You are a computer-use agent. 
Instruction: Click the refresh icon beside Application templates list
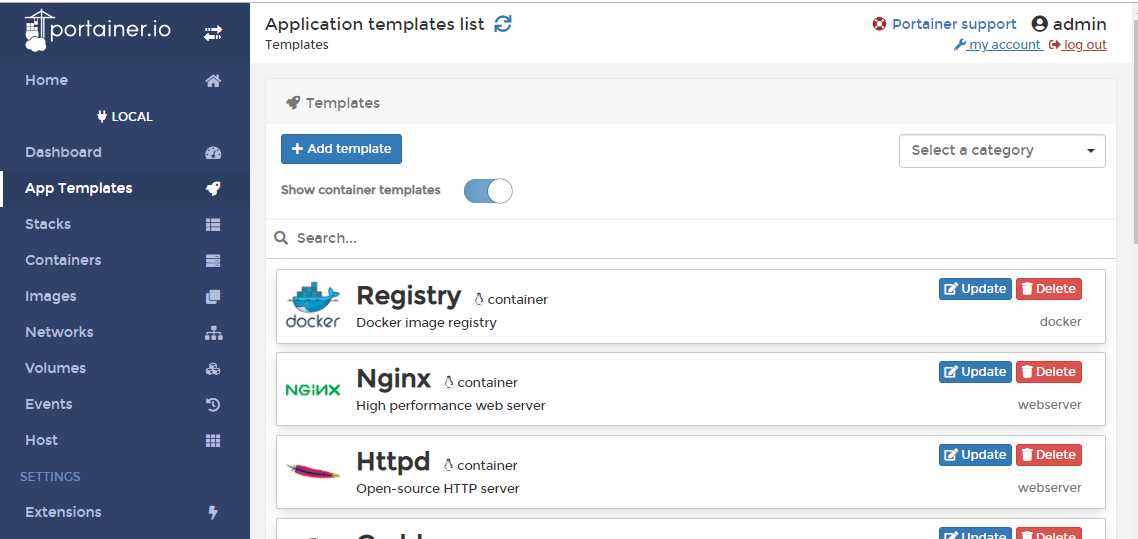point(503,24)
